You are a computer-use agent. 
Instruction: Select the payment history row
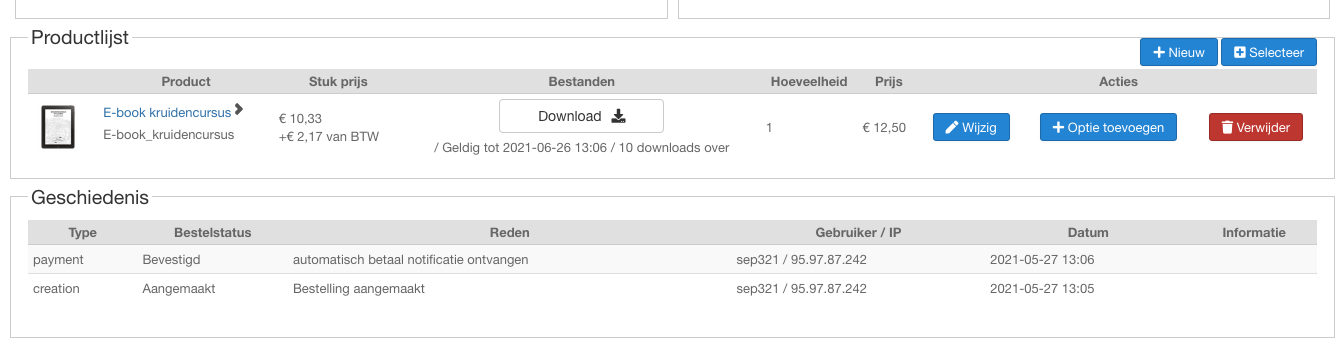pos(672,259)
